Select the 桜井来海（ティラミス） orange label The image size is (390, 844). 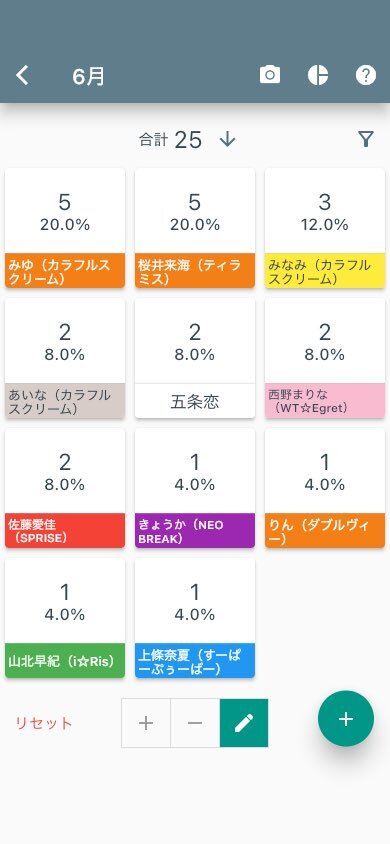point(195,271)
